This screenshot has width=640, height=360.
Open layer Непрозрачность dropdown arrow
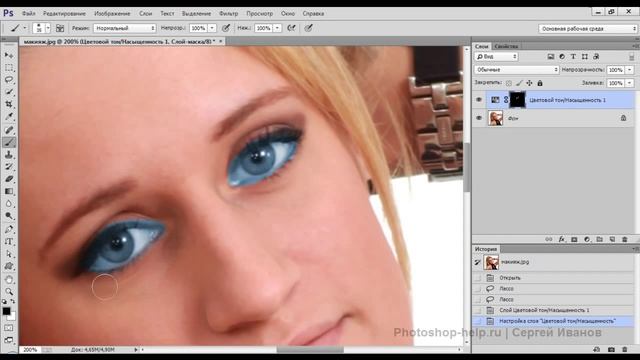click(x=629, y=70)
